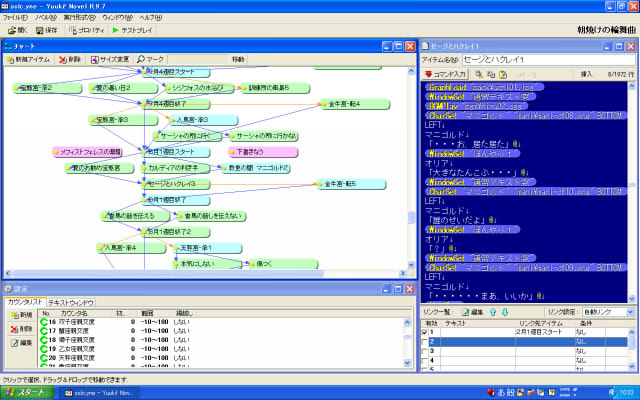Viewport: 640px width, 400px height.
Task: Click 挿入 in the script editor toolbar
Action: (586, 74)
